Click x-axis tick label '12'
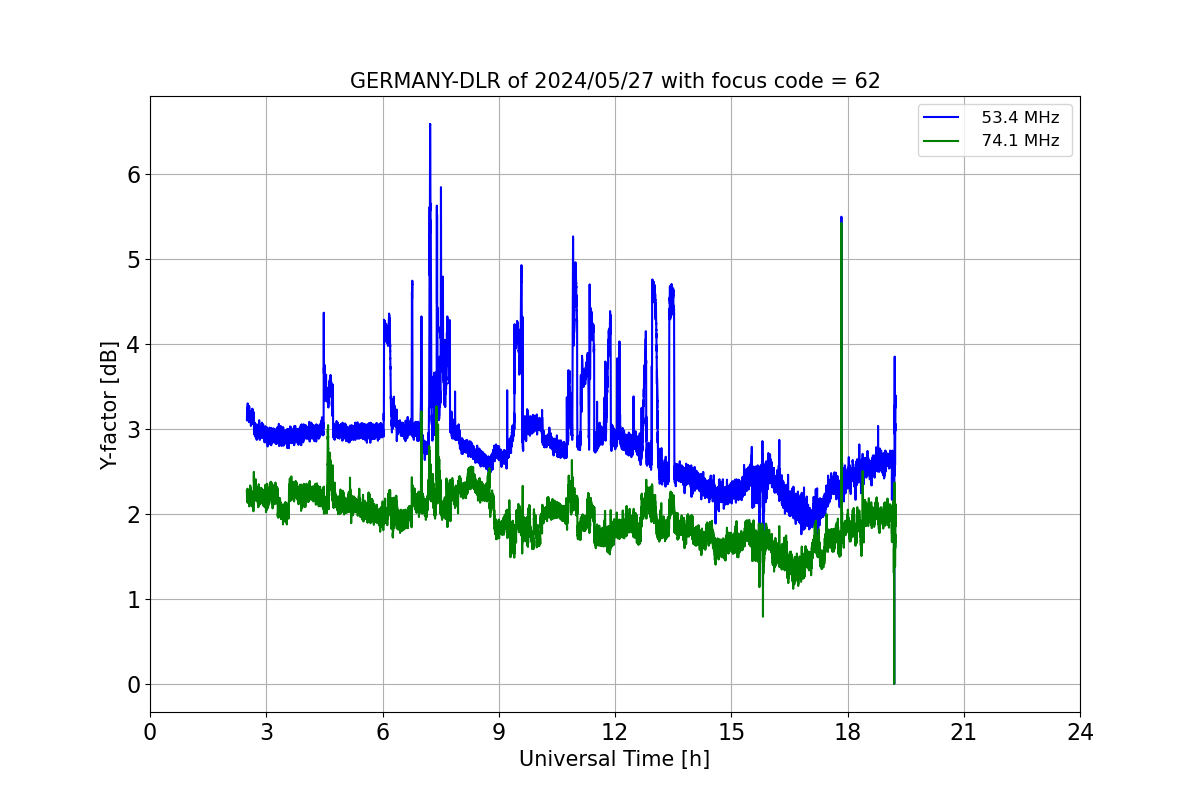Image resolution: width=1200 pixels, height=800 pixels. click(615, 732)
